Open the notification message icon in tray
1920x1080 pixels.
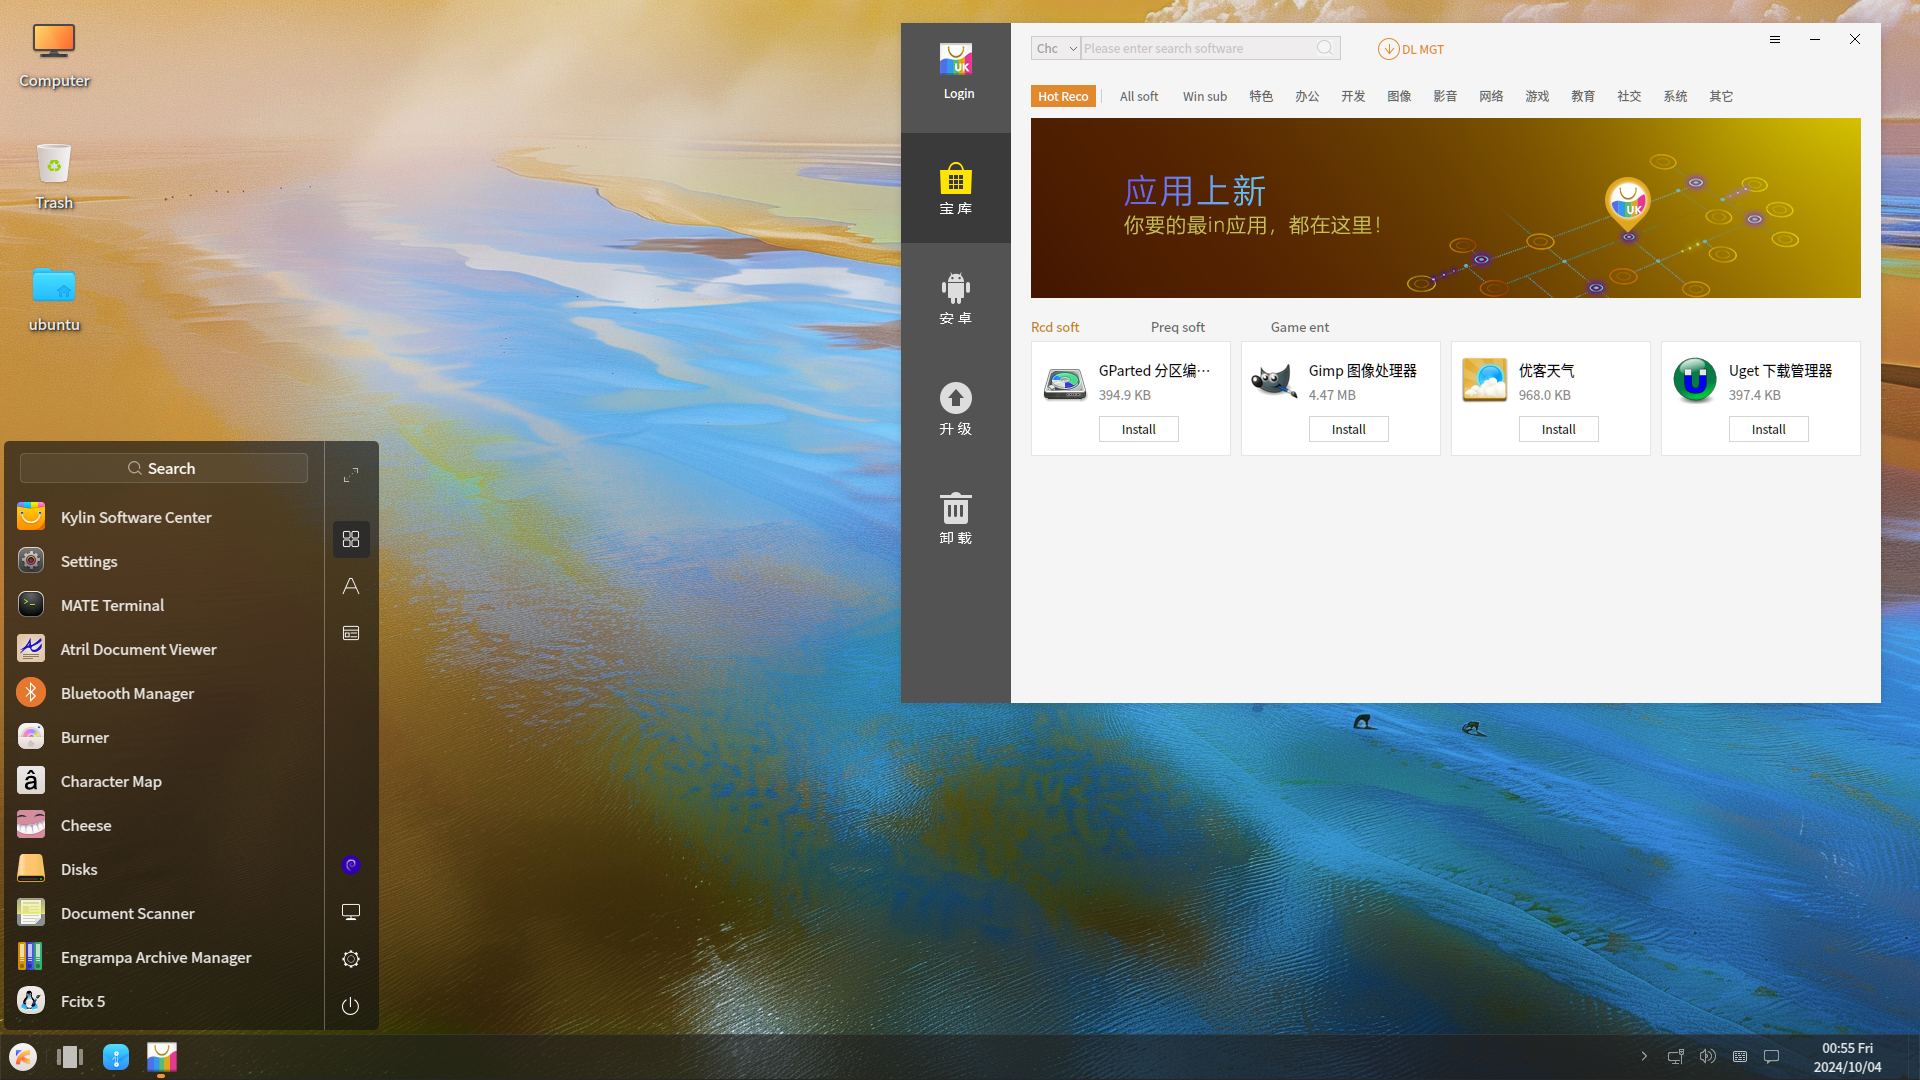[1772, 1057]
